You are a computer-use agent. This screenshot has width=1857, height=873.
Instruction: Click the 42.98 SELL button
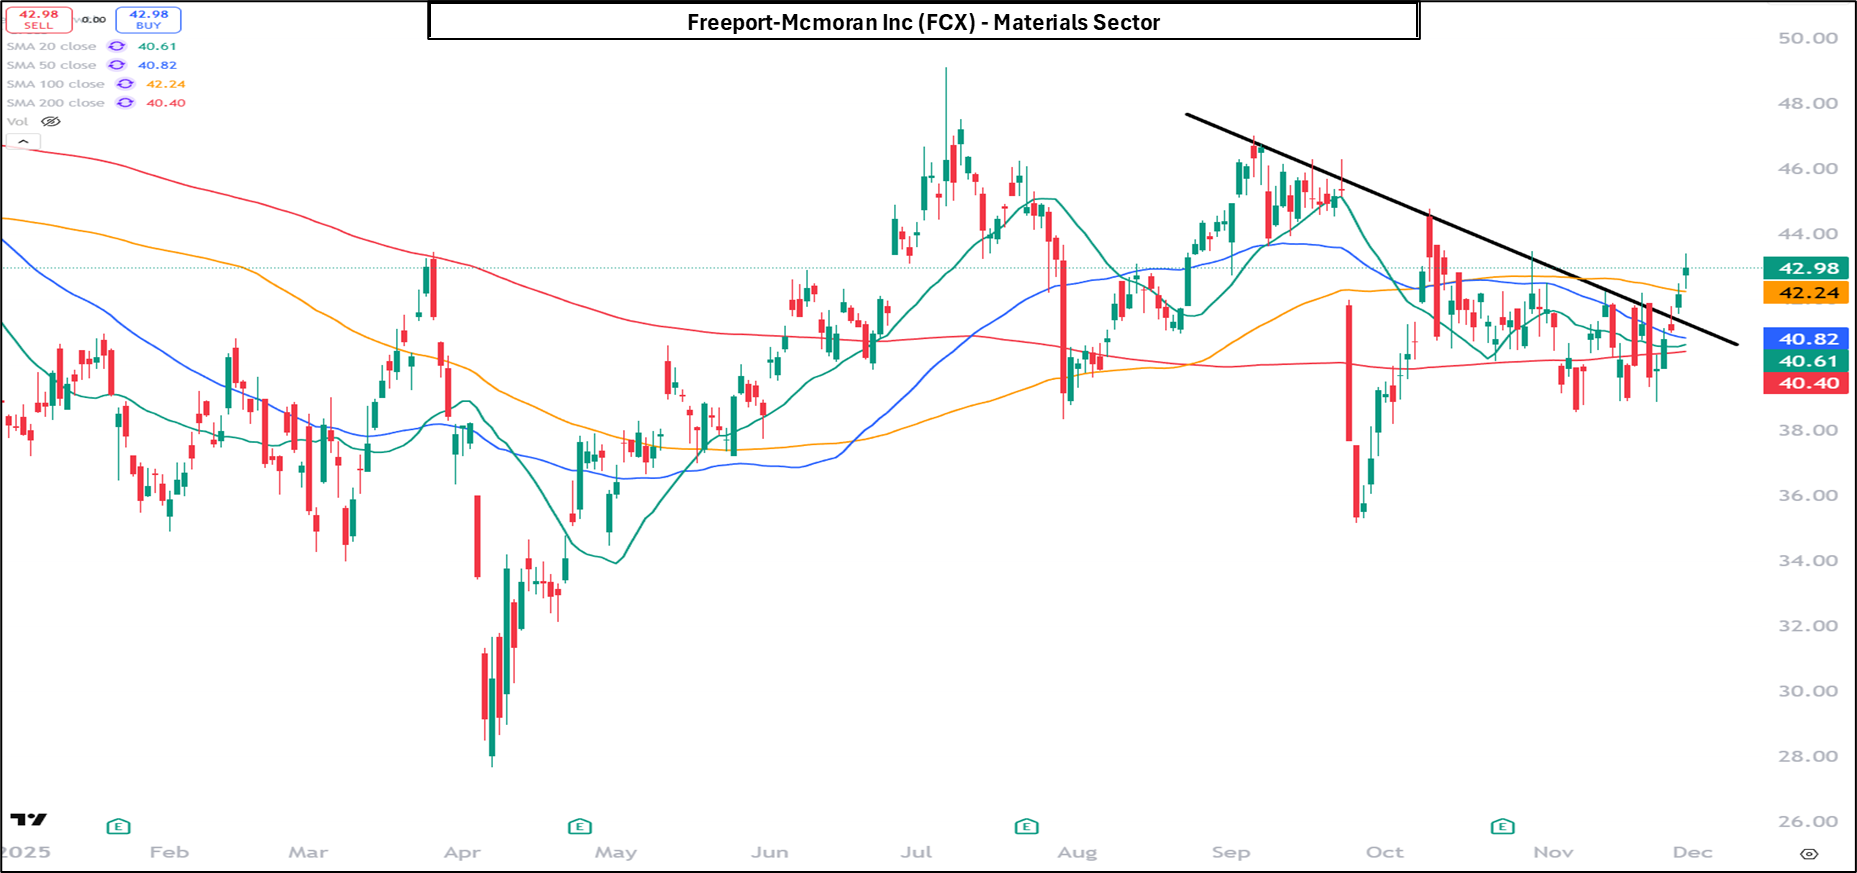[39, 19]
